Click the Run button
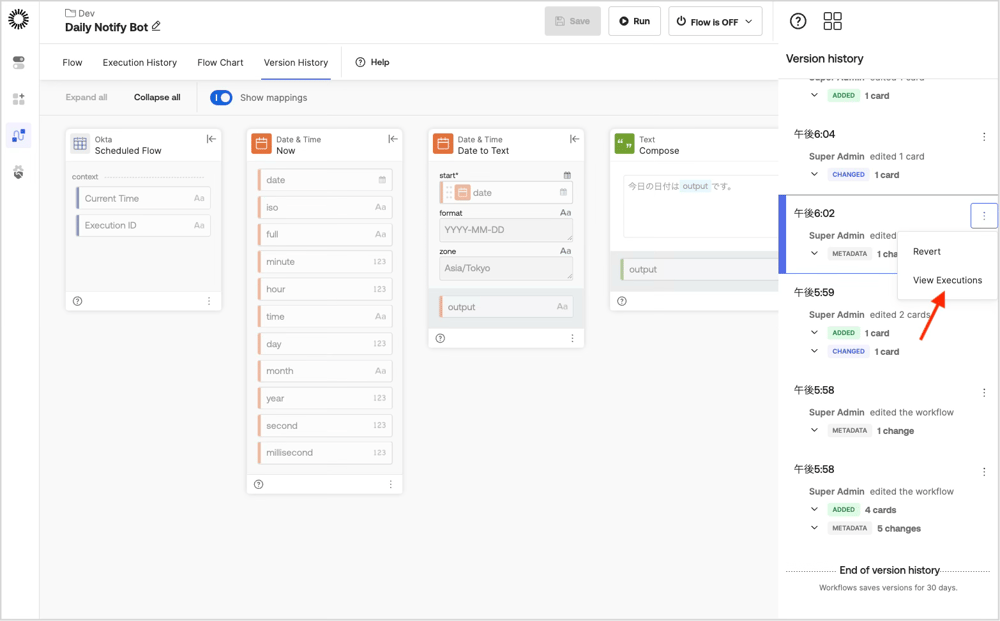Viewport: 1000px width, 621px height. [x=635, y=21]
